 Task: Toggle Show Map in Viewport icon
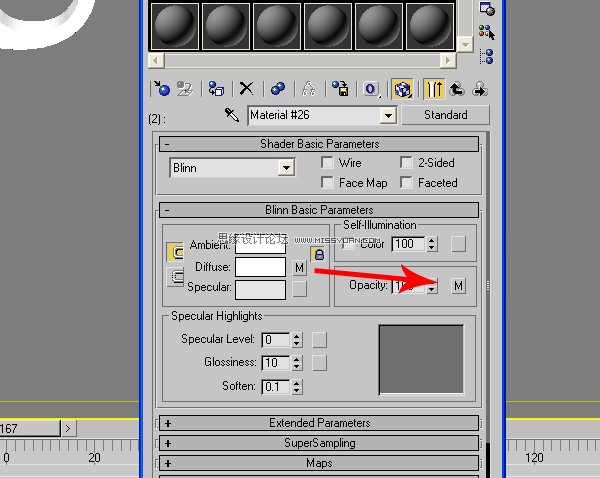coord(402,89)
